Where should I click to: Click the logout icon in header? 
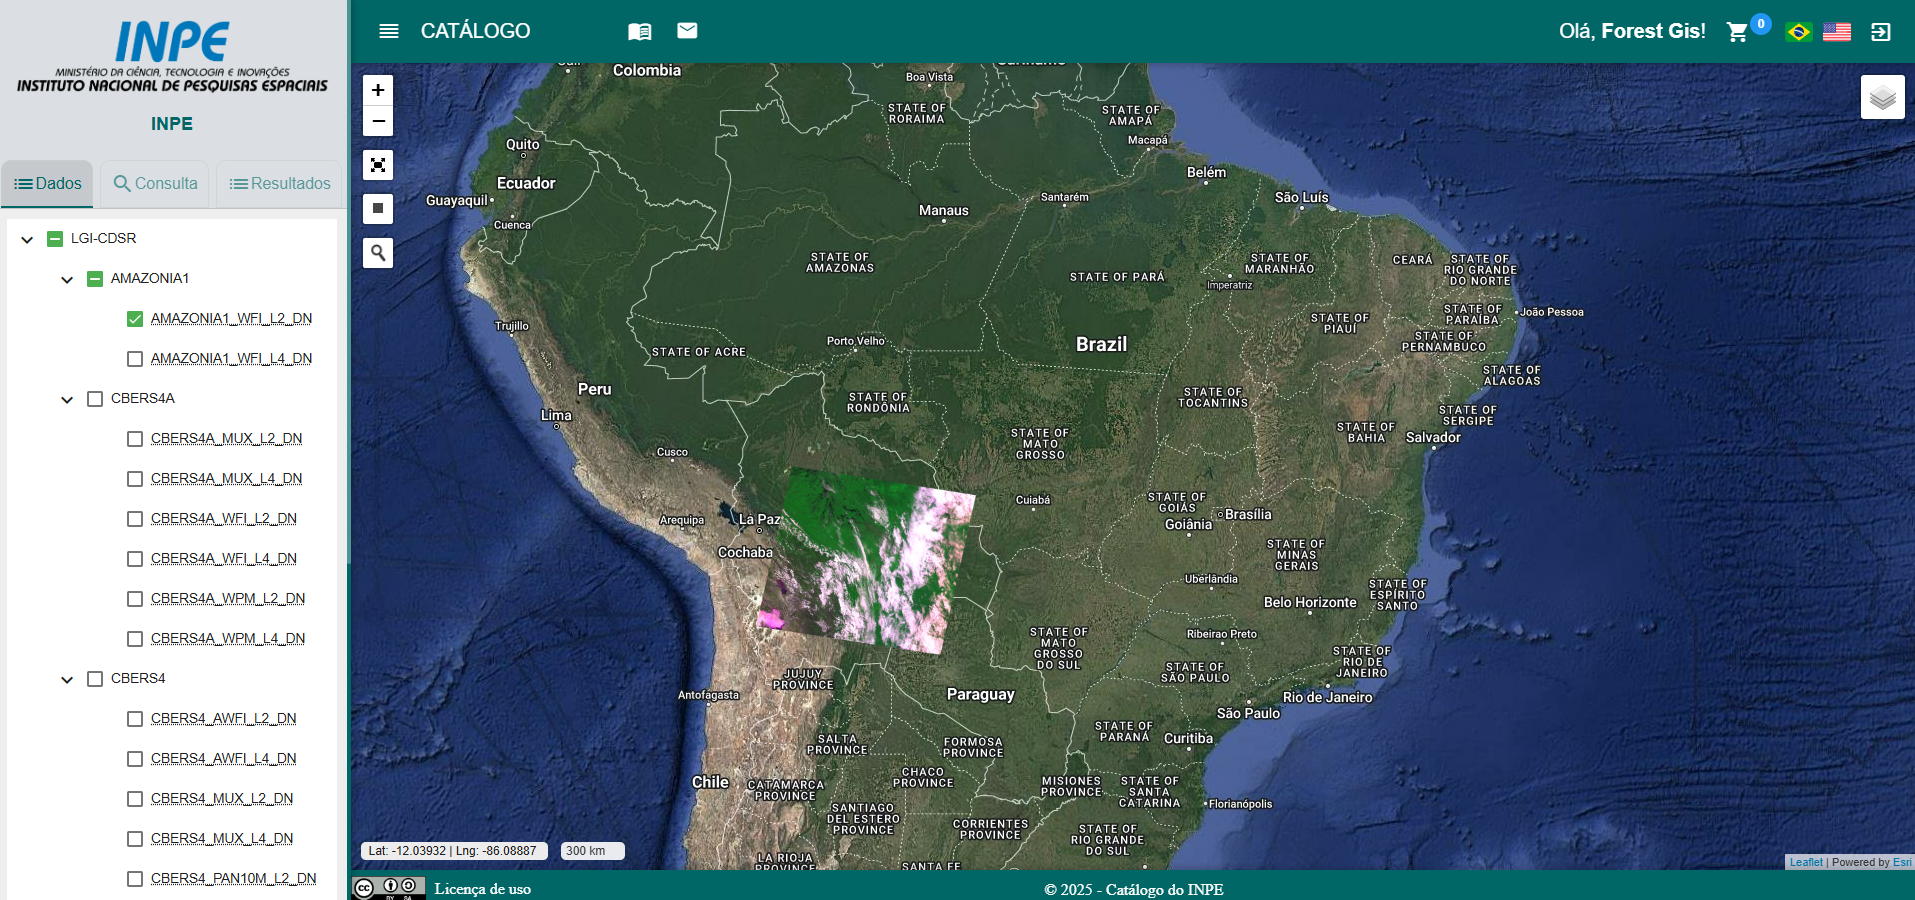click(x=1880, y=32)
